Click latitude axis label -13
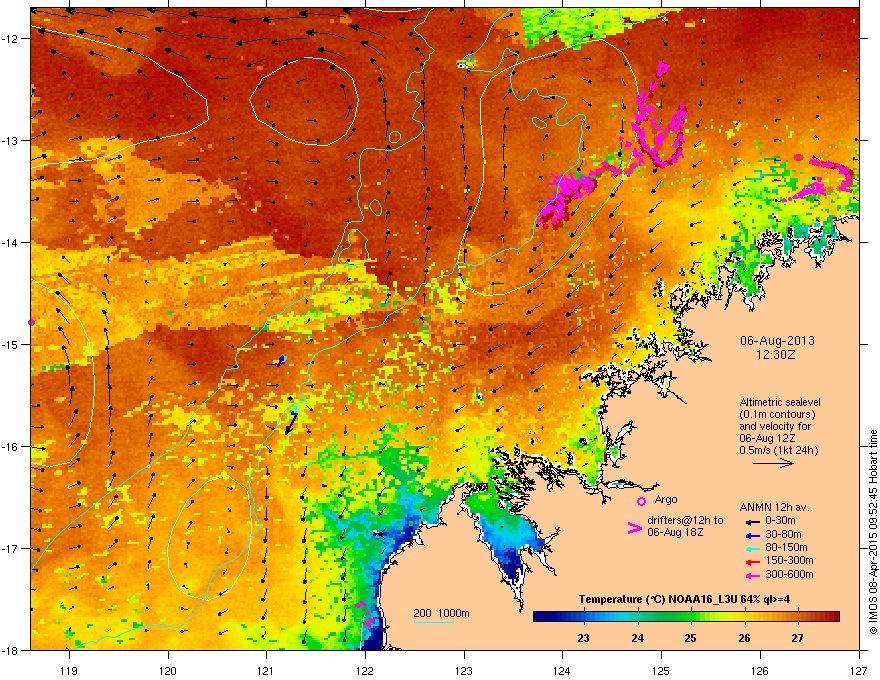880x680 pixels. point(10,140)
